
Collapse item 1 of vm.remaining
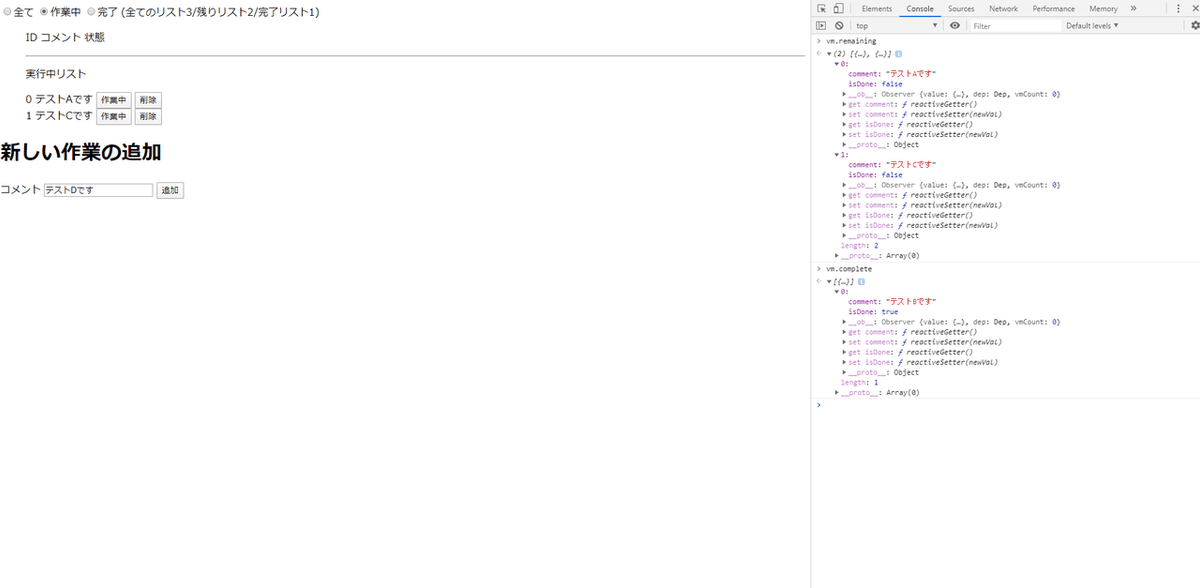click(x=837, y=155)
